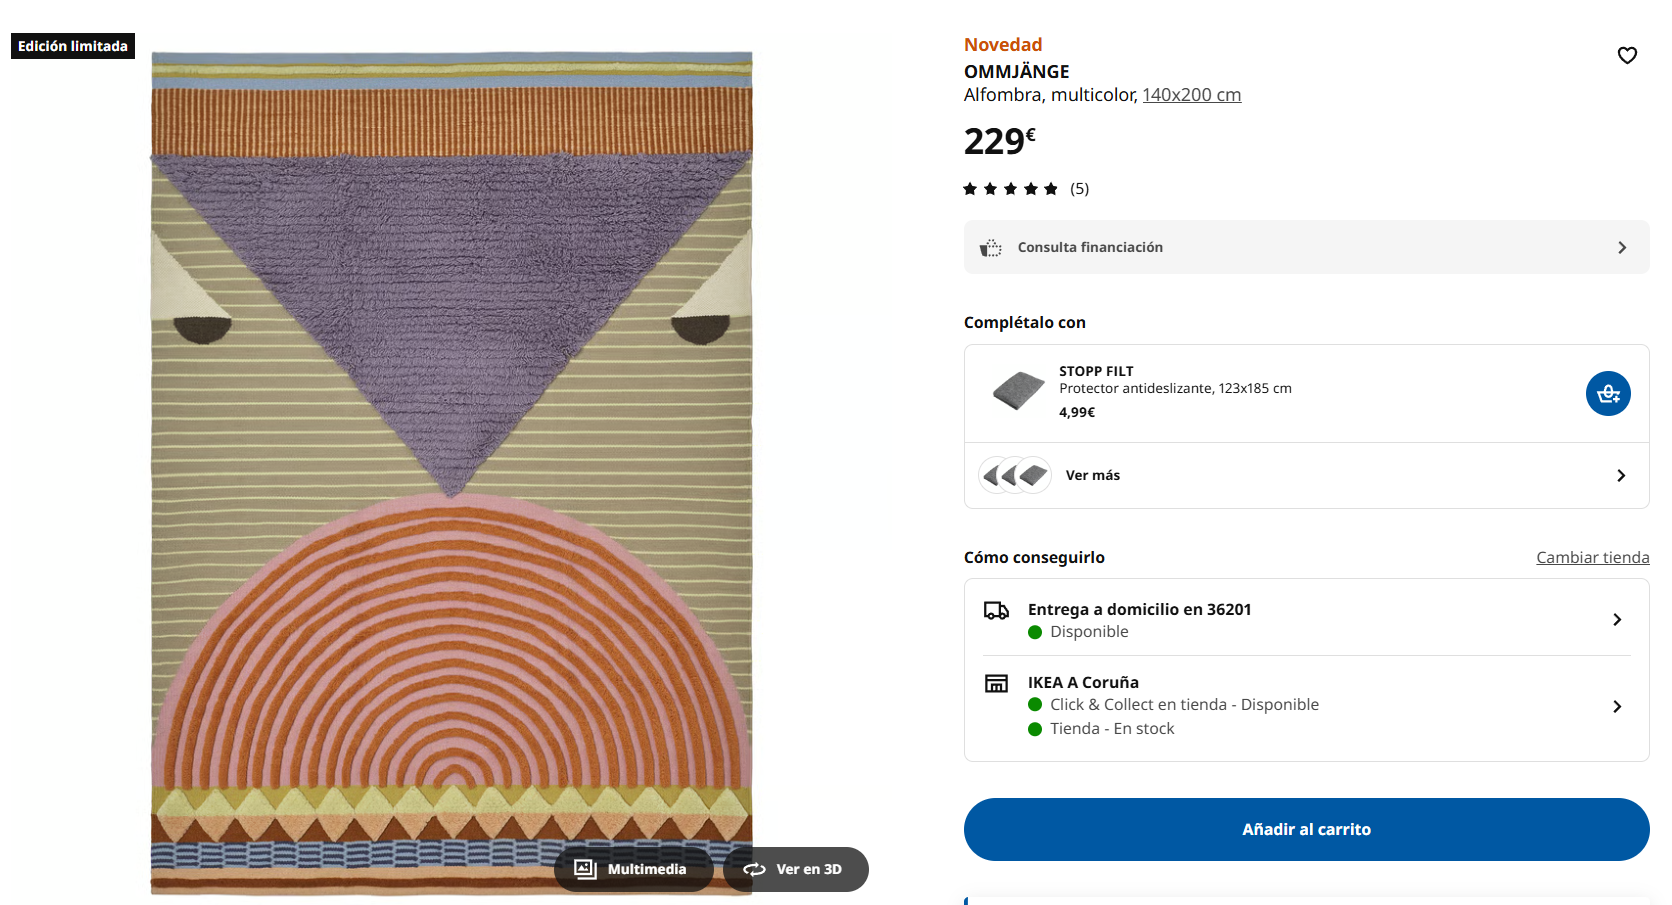Screen dimensions: 1672x905
Task: Click the home delivery truck icon
Action: (x=996, y=611)
